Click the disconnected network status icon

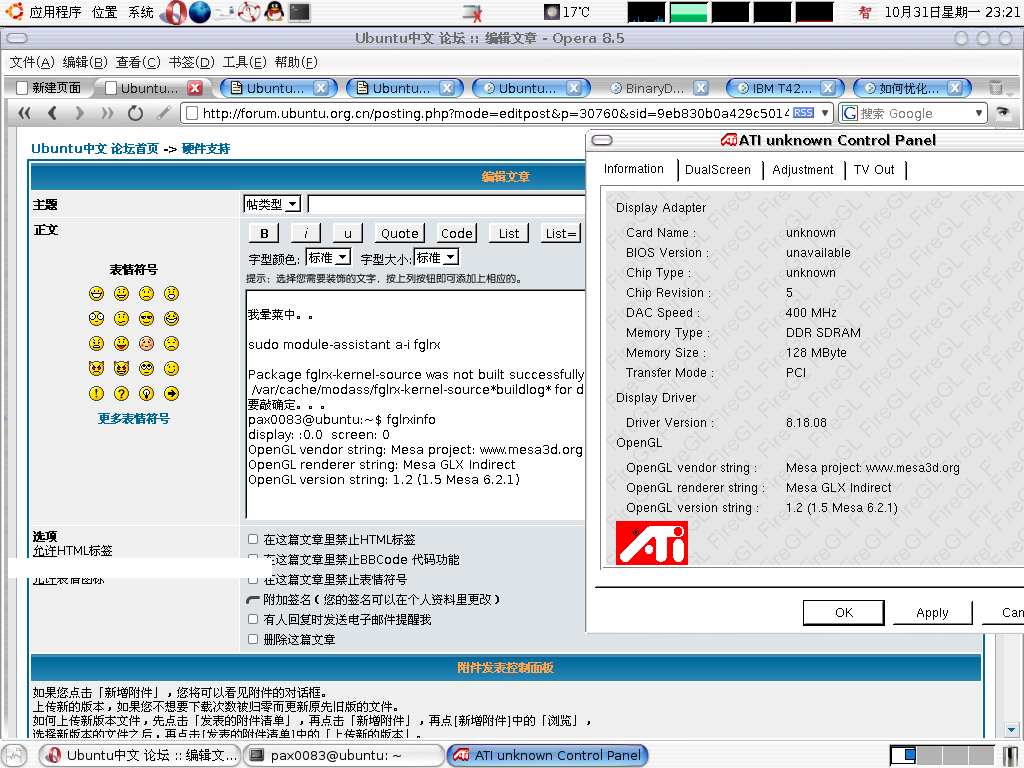[x=472, y=12]
